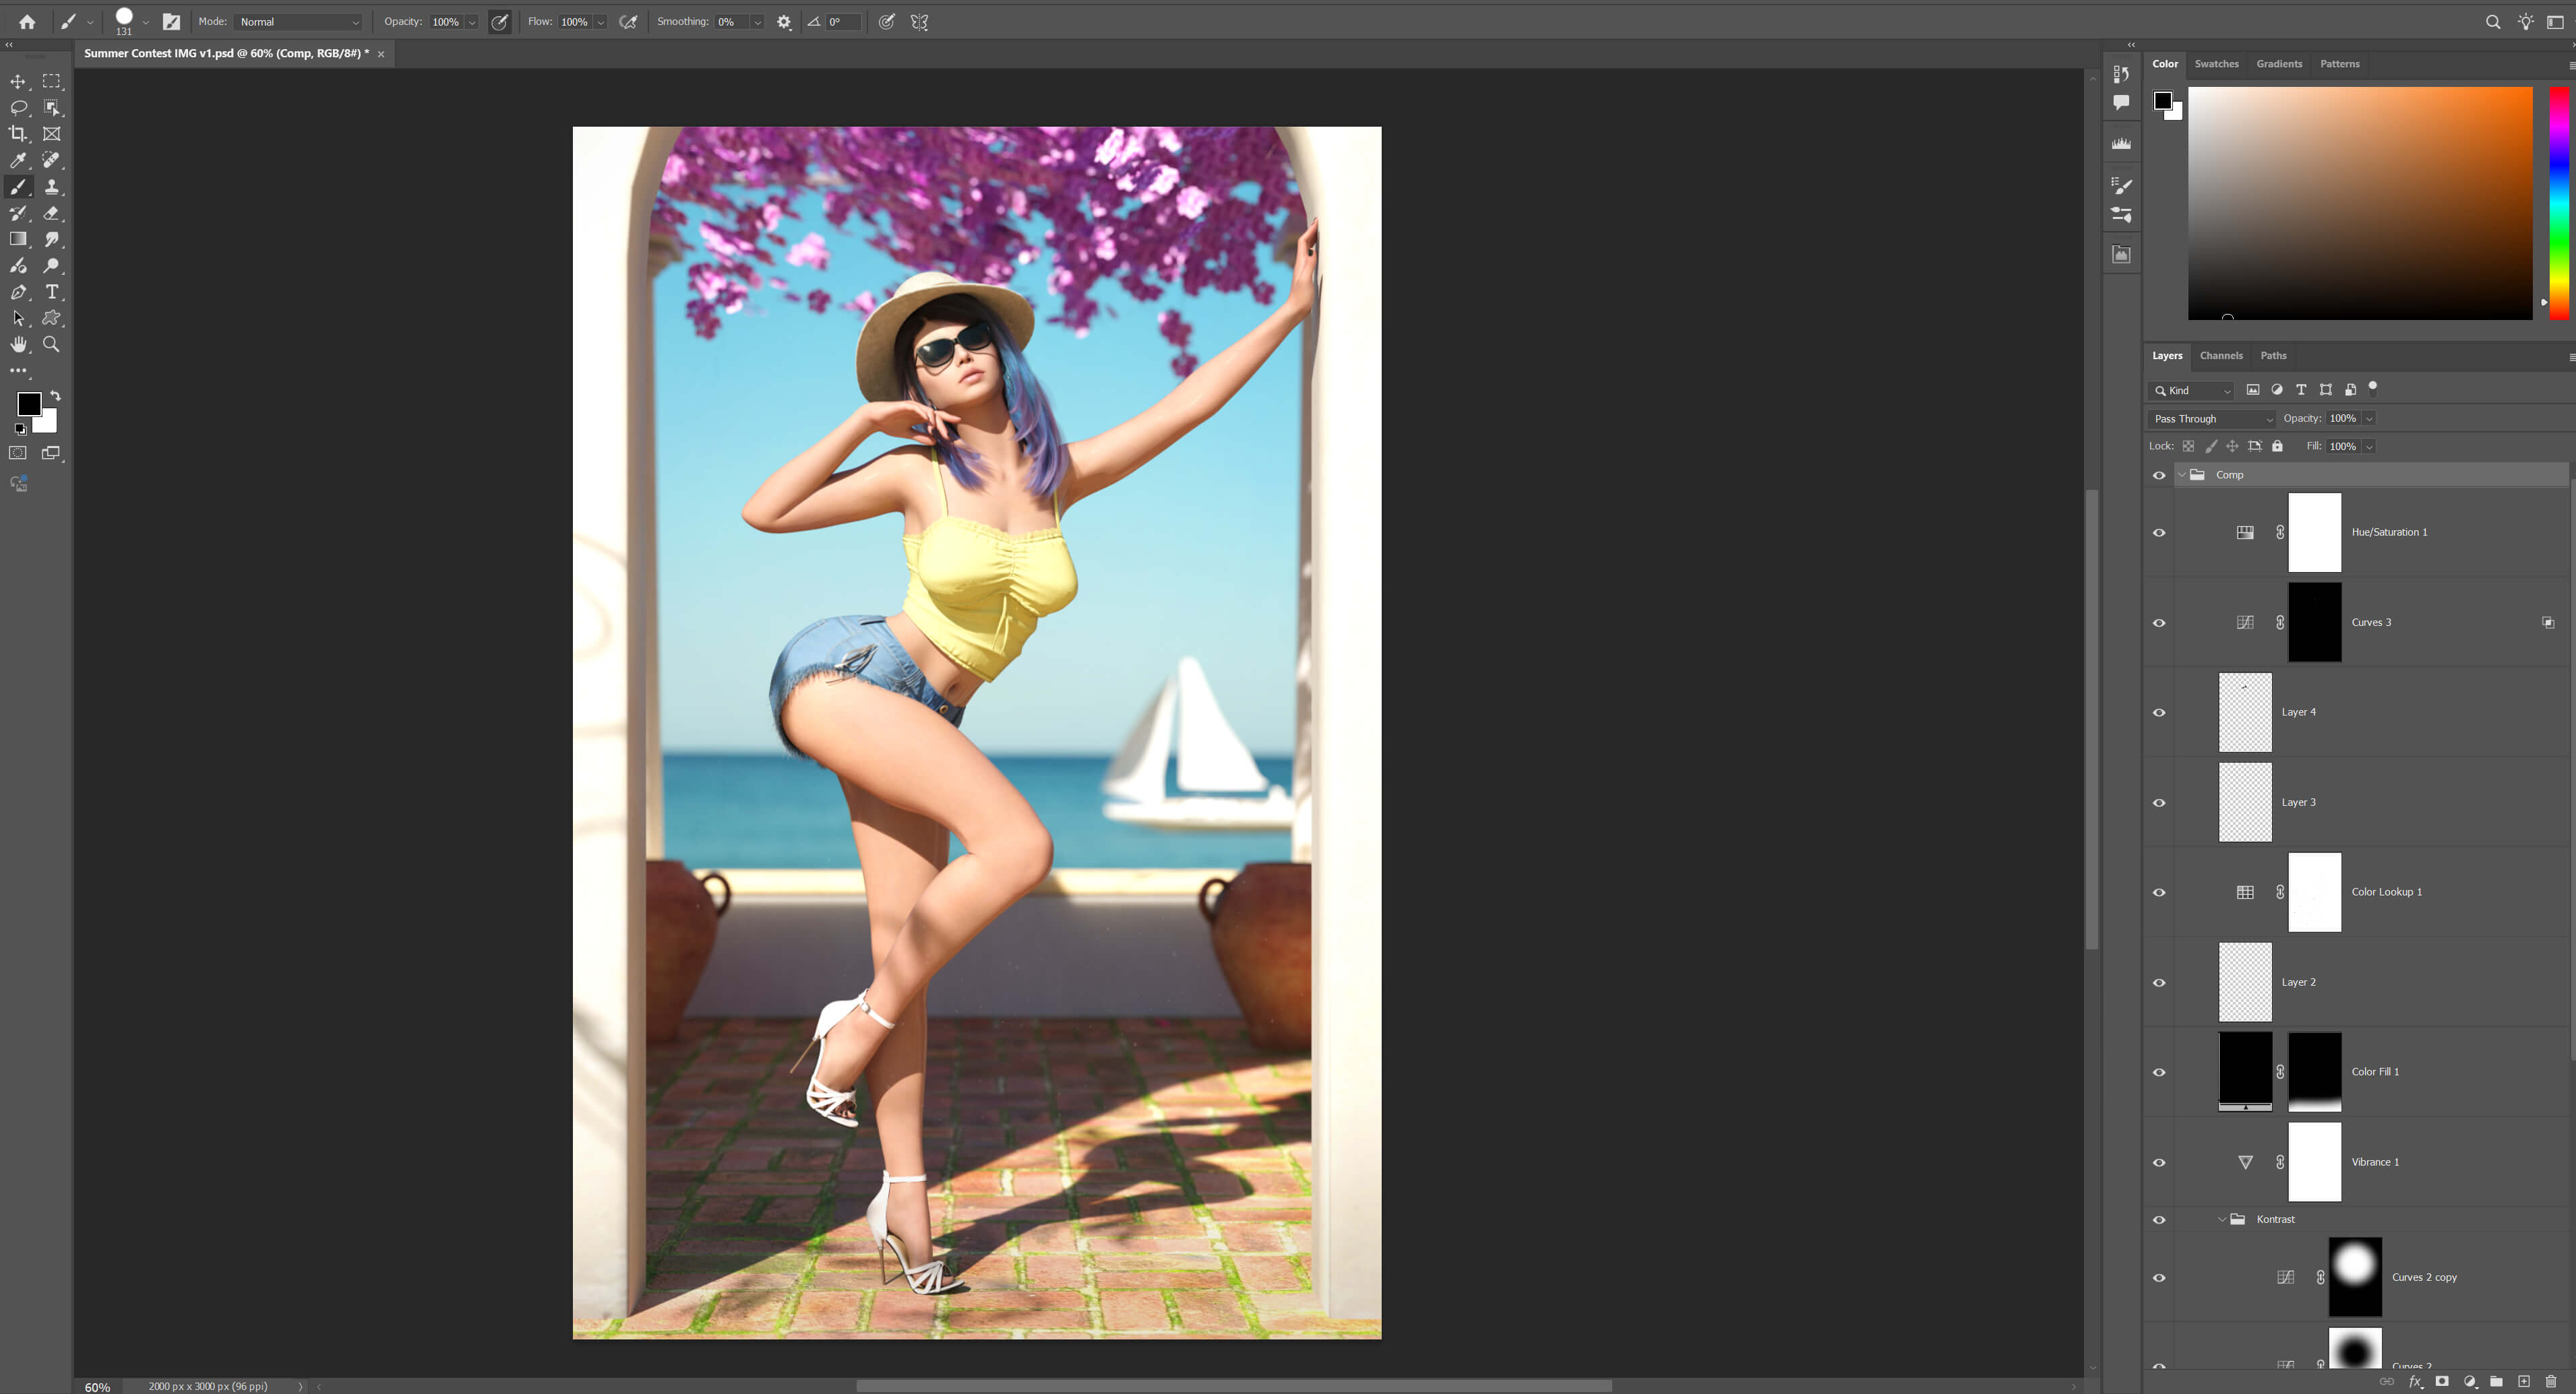
Task: Select the Pen tool
Action: pyautogui.click(x=18, y=292)
